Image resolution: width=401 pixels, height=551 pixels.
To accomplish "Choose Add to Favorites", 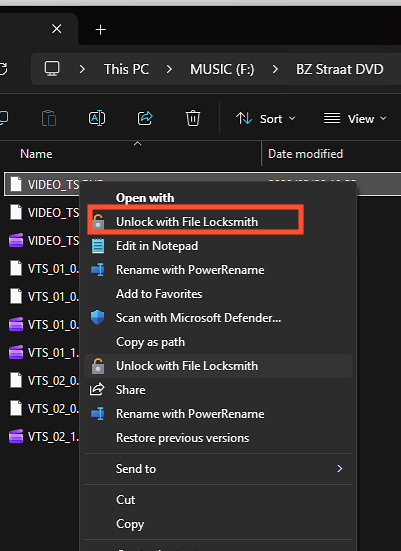I will tap(218, 294).
